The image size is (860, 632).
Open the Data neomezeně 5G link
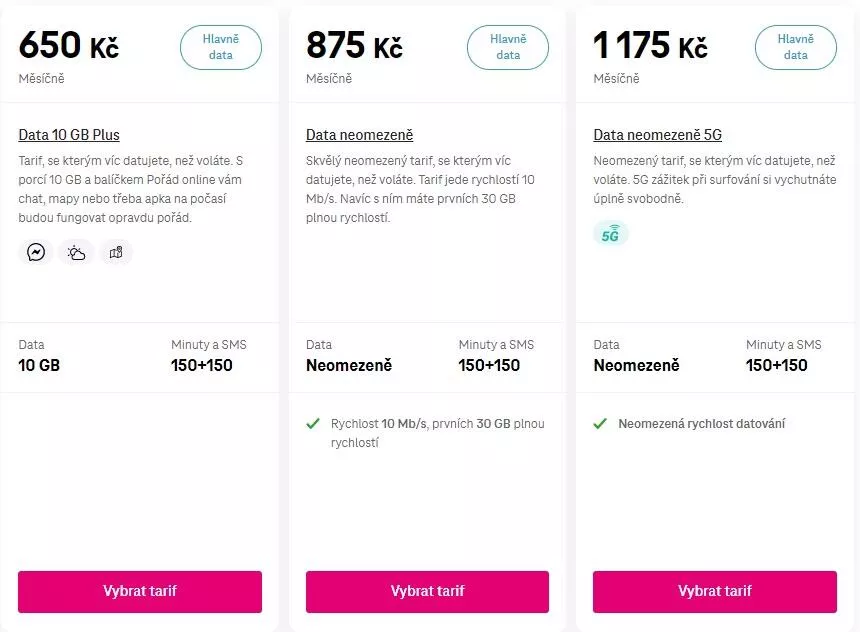tap(658, 135)
